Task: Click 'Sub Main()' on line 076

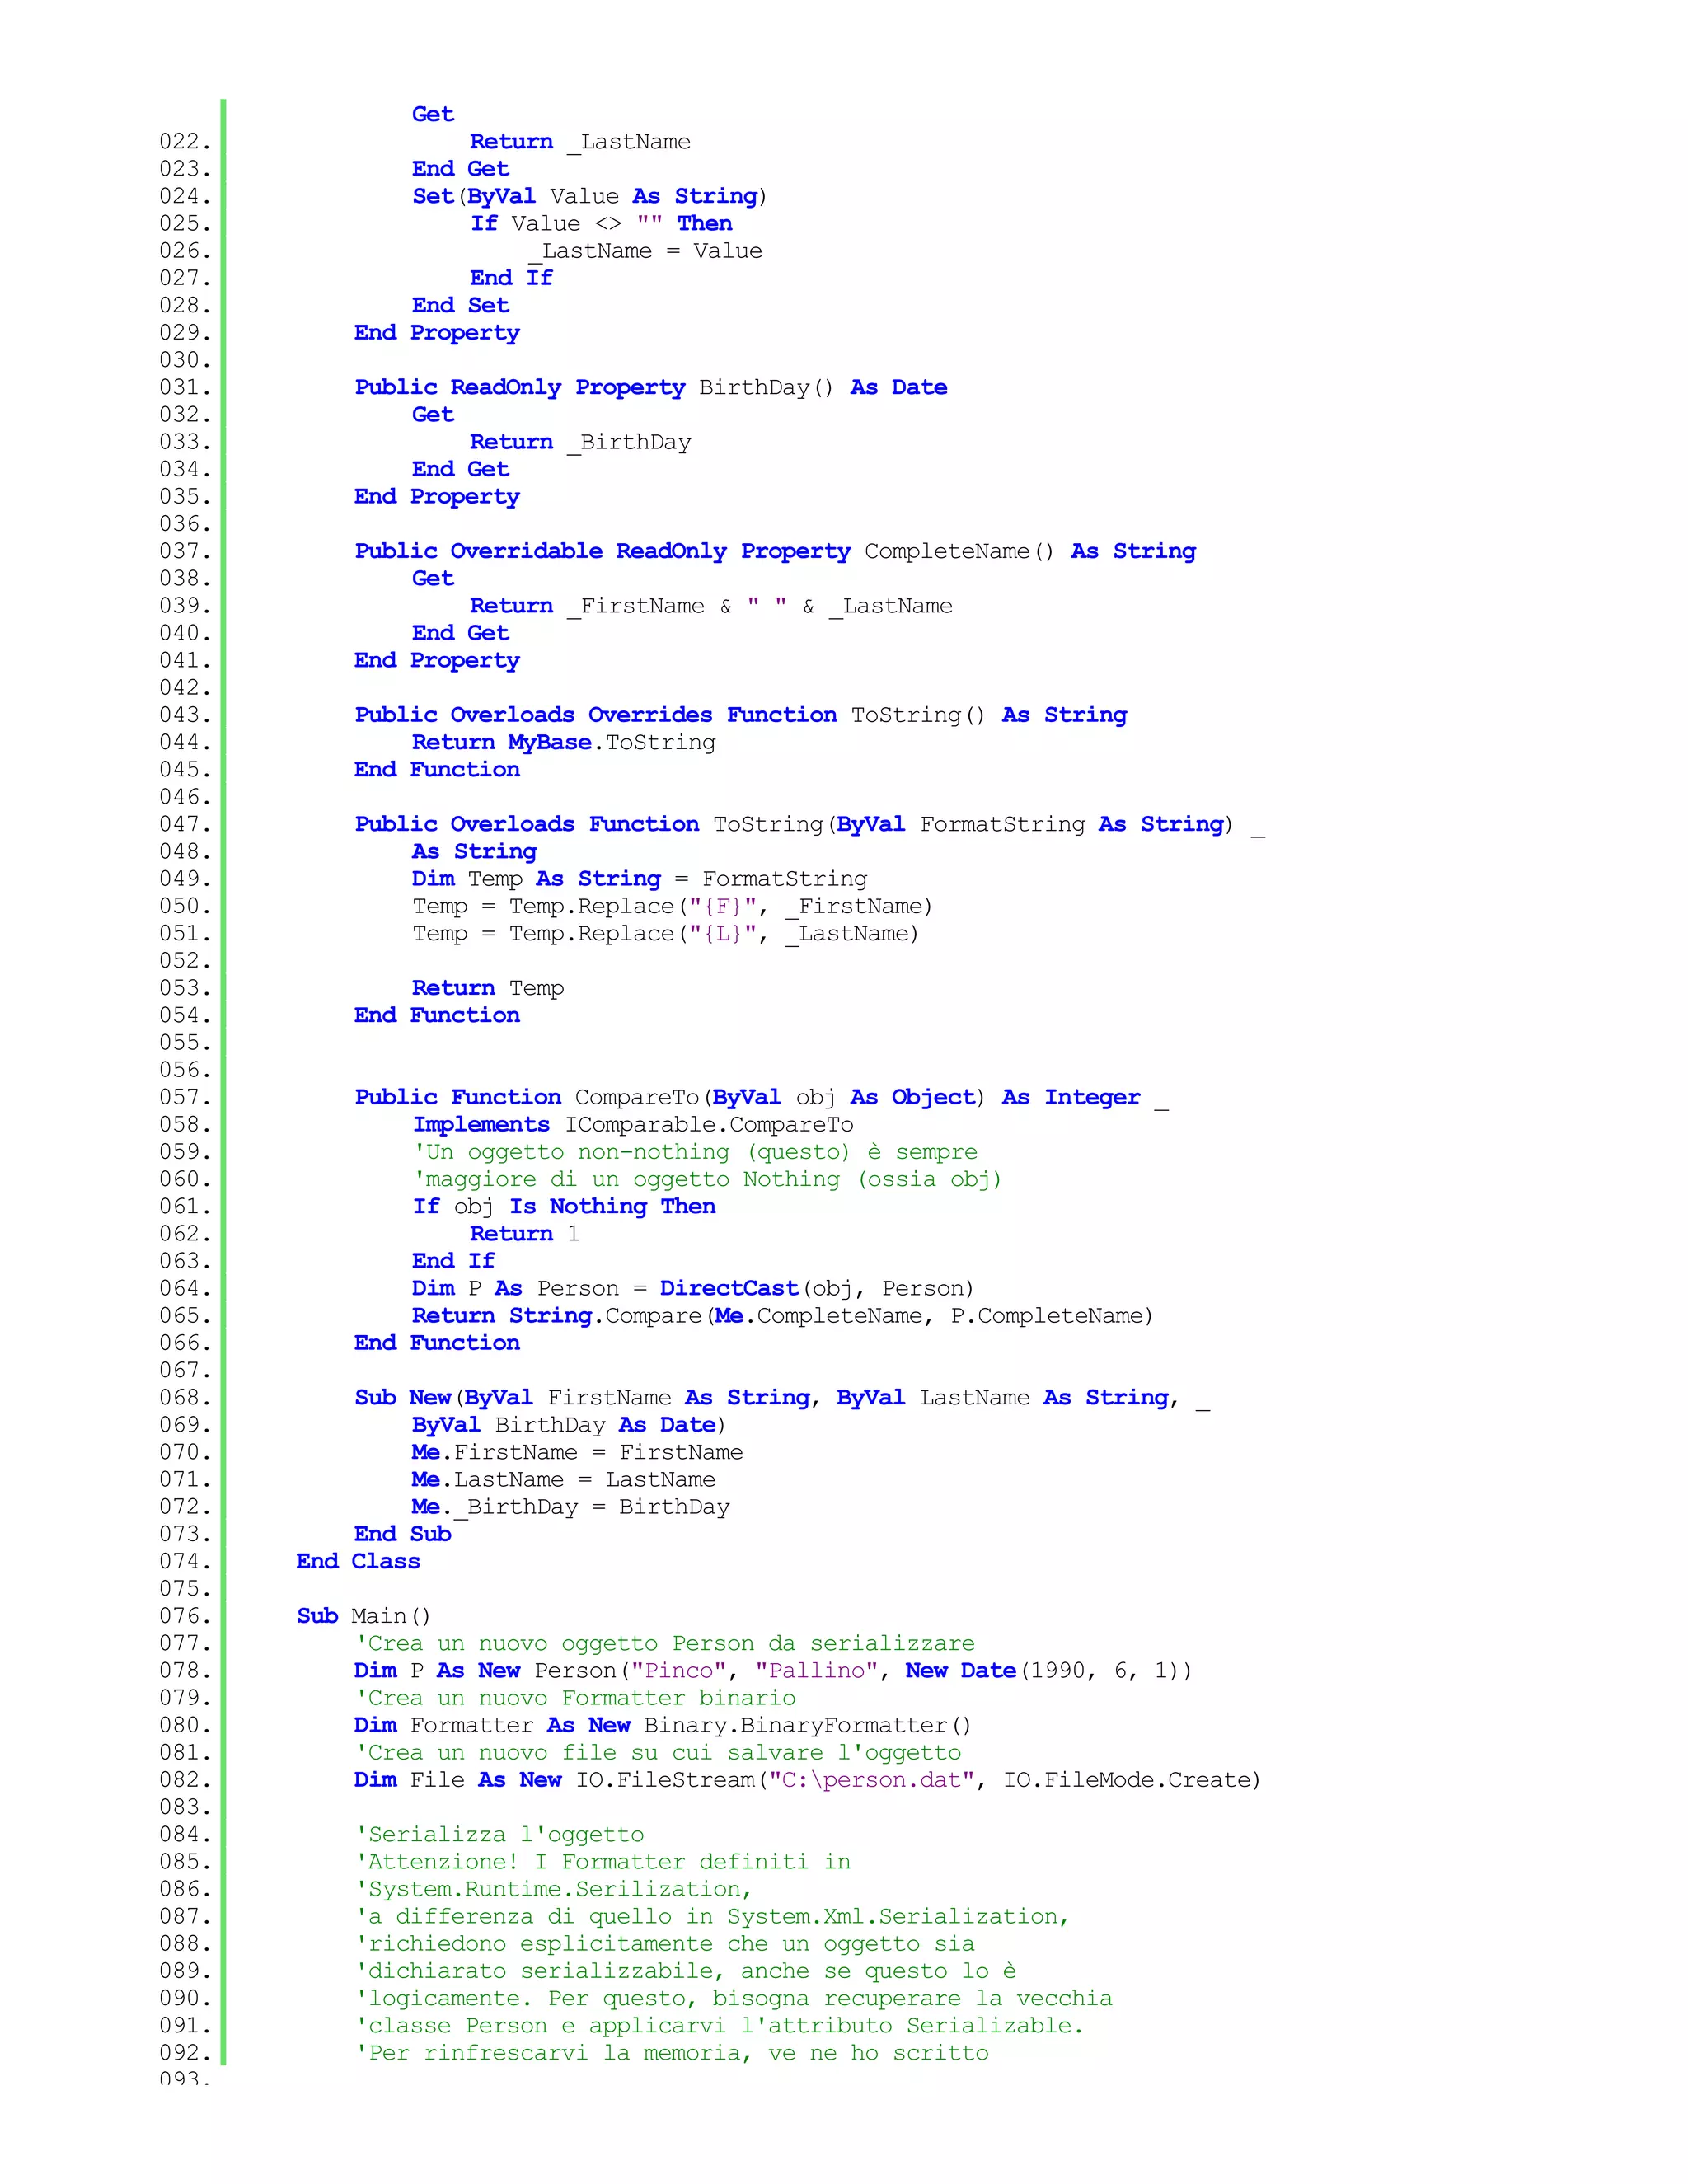Action: click(364, 1616)
